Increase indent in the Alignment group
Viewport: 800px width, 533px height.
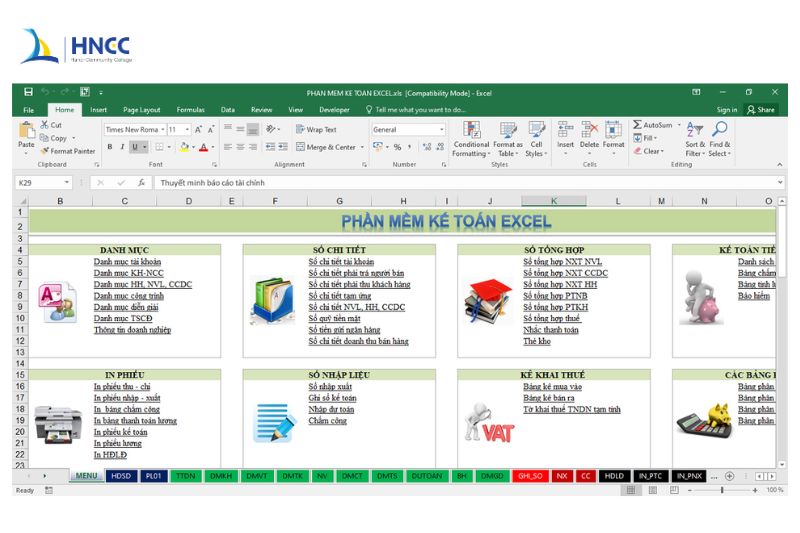(x=283, y=147)
